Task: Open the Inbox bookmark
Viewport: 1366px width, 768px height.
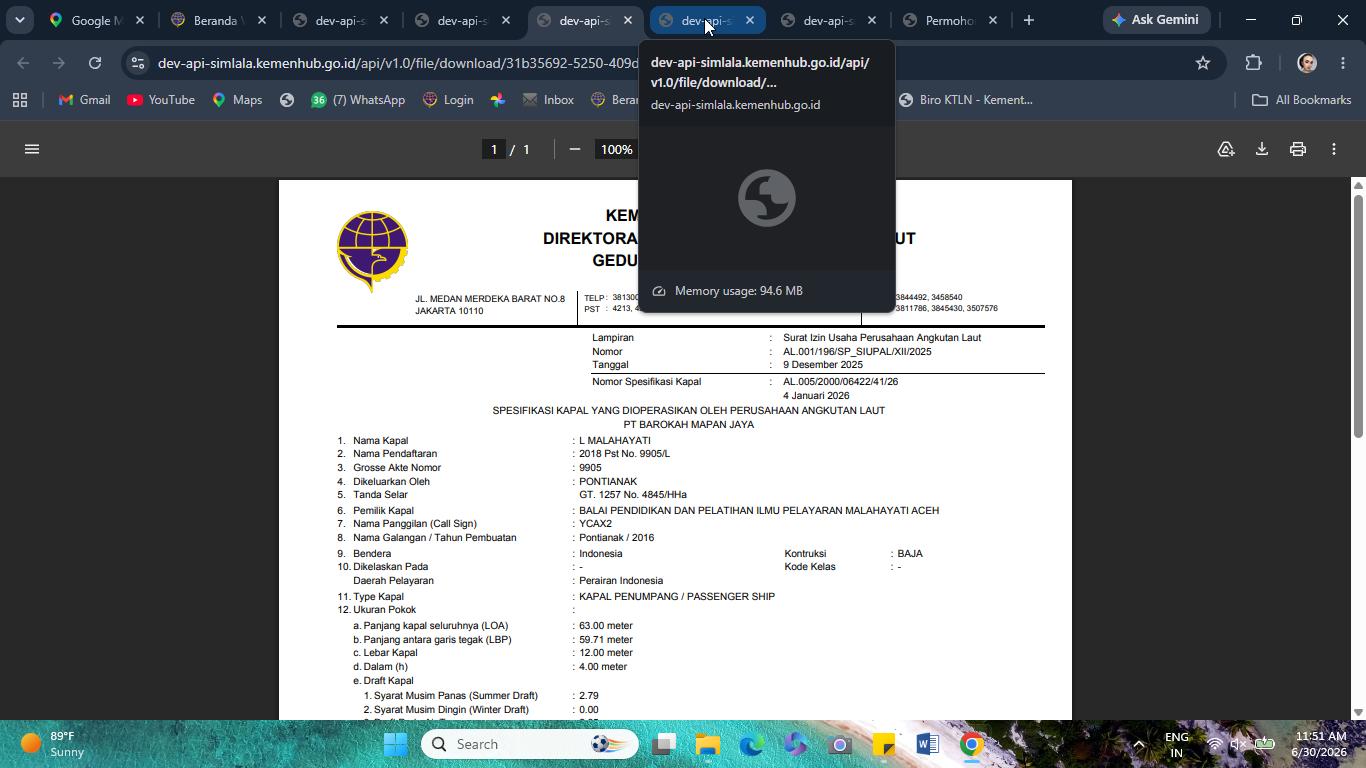Action: [x=548, y=100]
